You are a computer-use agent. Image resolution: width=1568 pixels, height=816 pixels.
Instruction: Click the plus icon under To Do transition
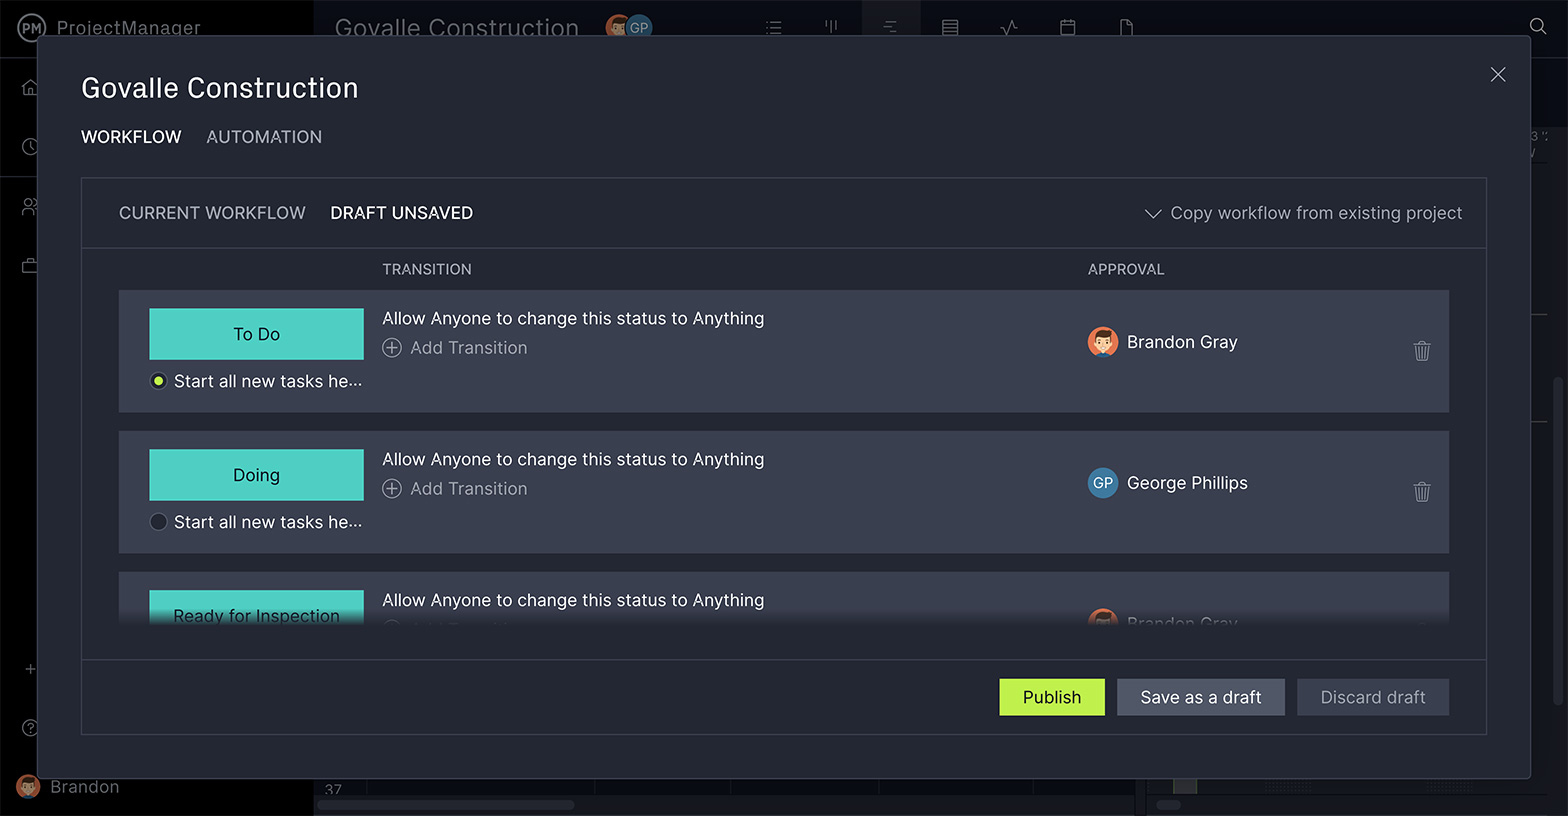point(392,348)
